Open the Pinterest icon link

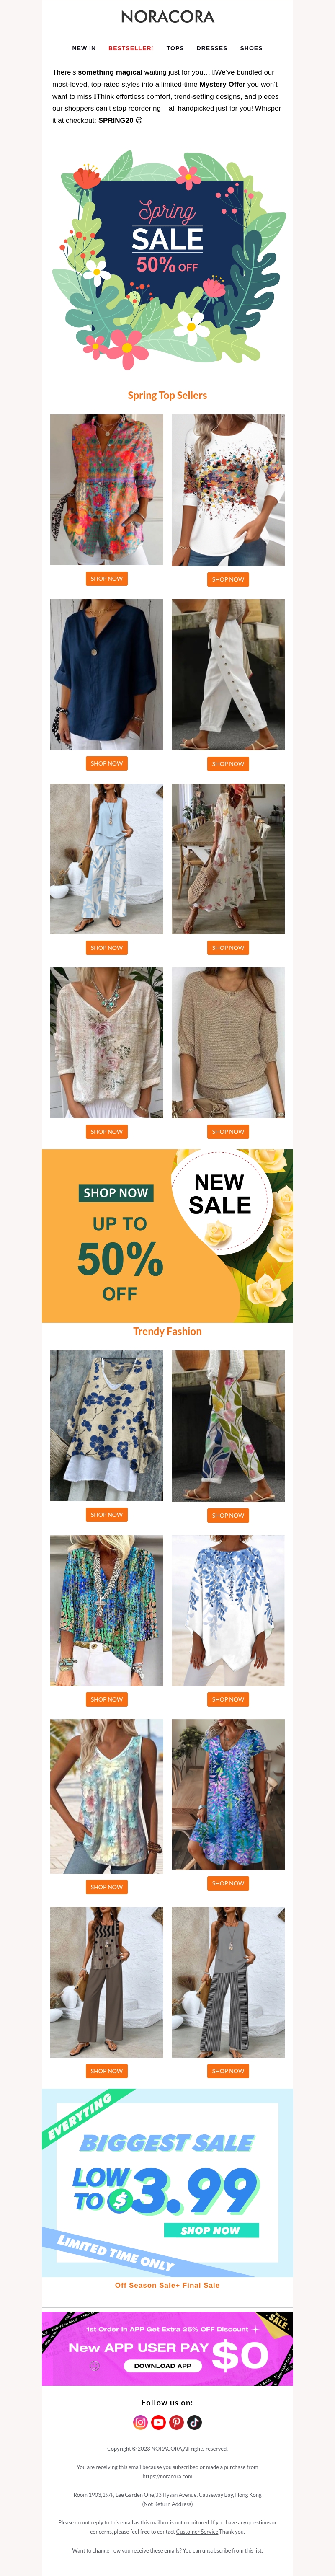pos(176,2422)
